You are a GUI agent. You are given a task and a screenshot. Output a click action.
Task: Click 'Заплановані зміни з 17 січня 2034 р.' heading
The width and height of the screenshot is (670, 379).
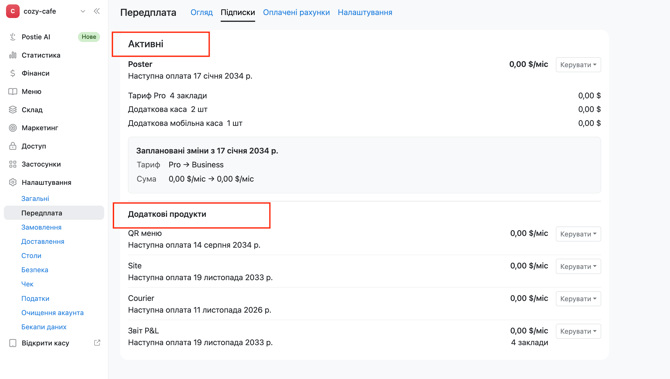[207, 151]
